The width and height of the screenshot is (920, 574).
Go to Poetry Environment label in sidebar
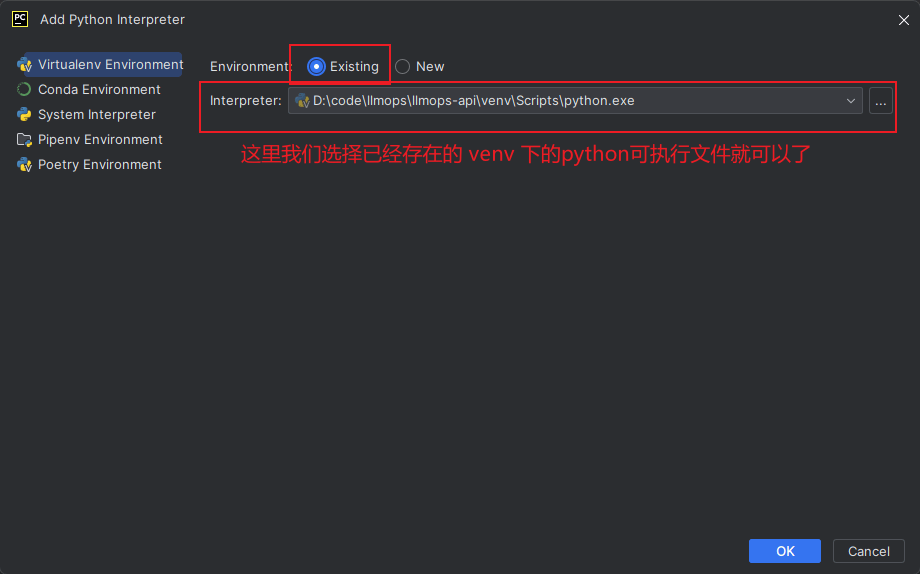pyautogui.click(x=99, y=164)
